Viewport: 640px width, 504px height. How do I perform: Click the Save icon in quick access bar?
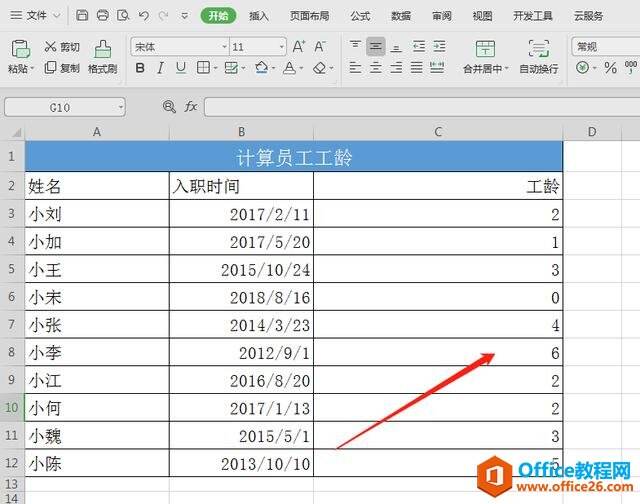pos(82,16)
